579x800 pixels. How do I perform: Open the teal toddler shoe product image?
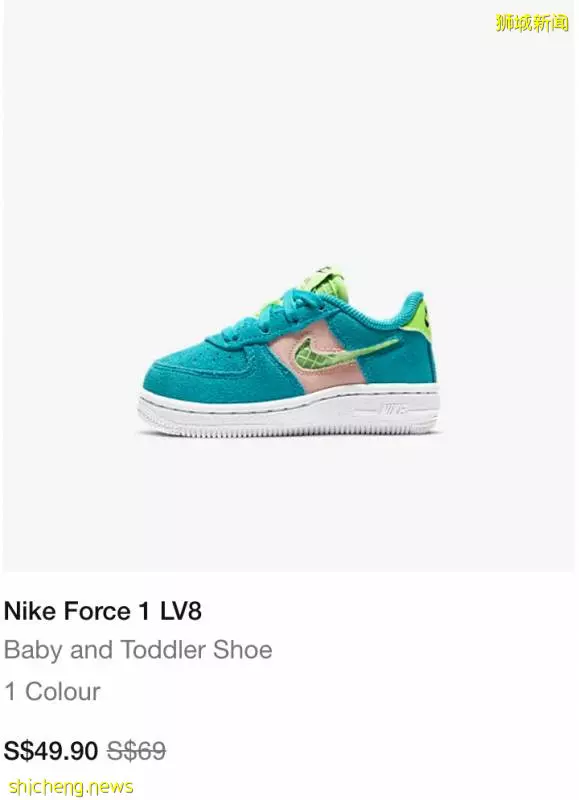click(x=289, y=352)
